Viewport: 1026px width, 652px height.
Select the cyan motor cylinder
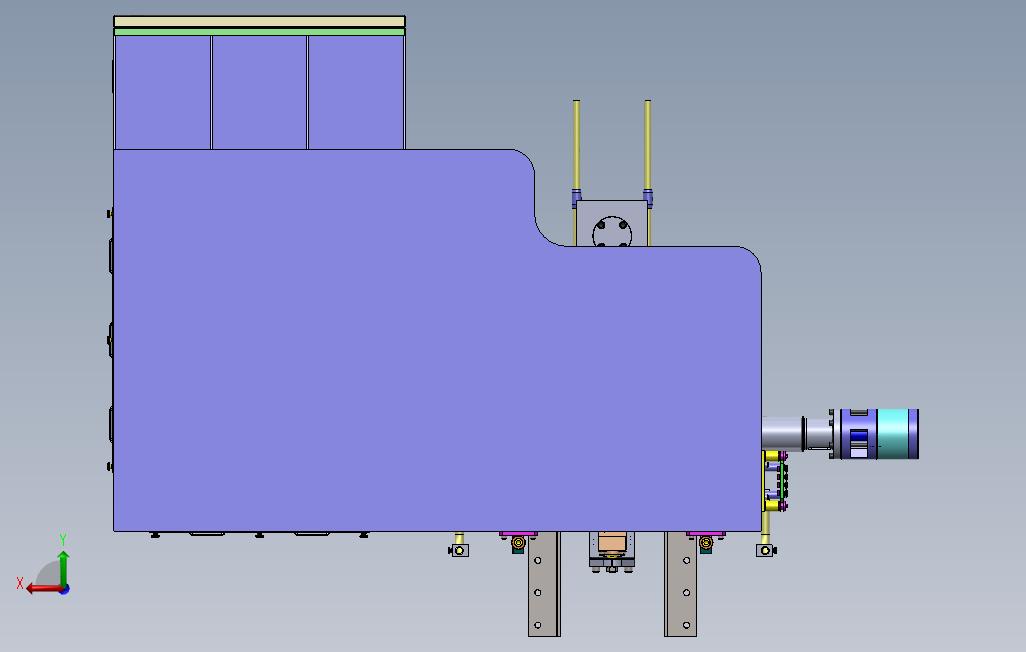click(x=893, y=433)
